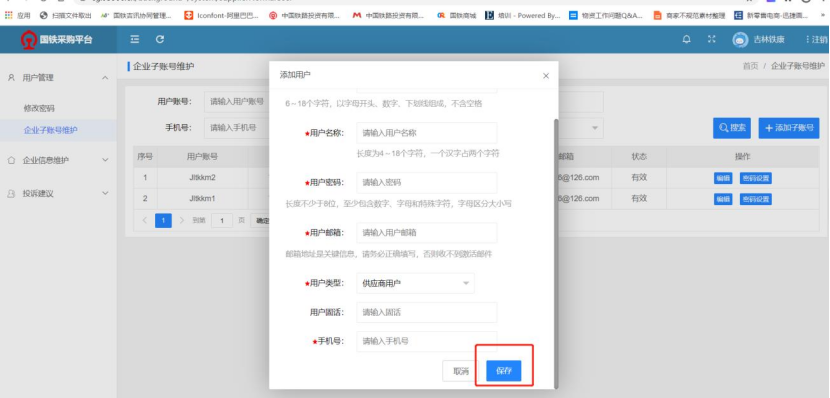
Task: Click table cell Jltkkm1
Action: 202,198
